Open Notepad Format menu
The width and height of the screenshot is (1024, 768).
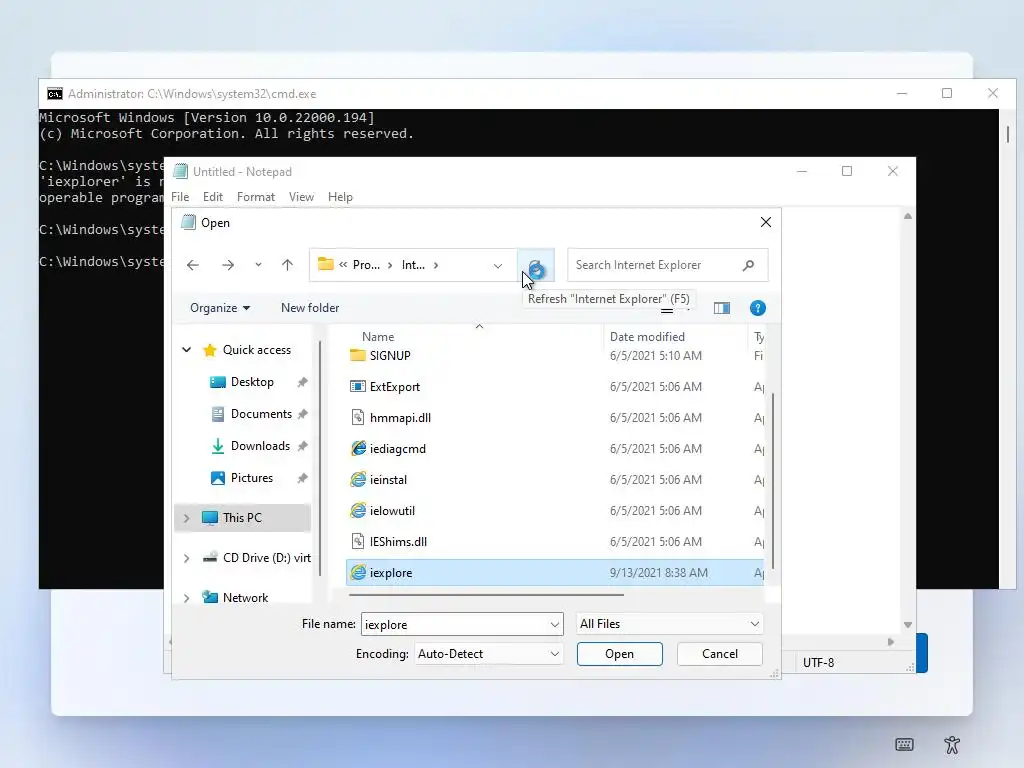(x=255, y=197)
